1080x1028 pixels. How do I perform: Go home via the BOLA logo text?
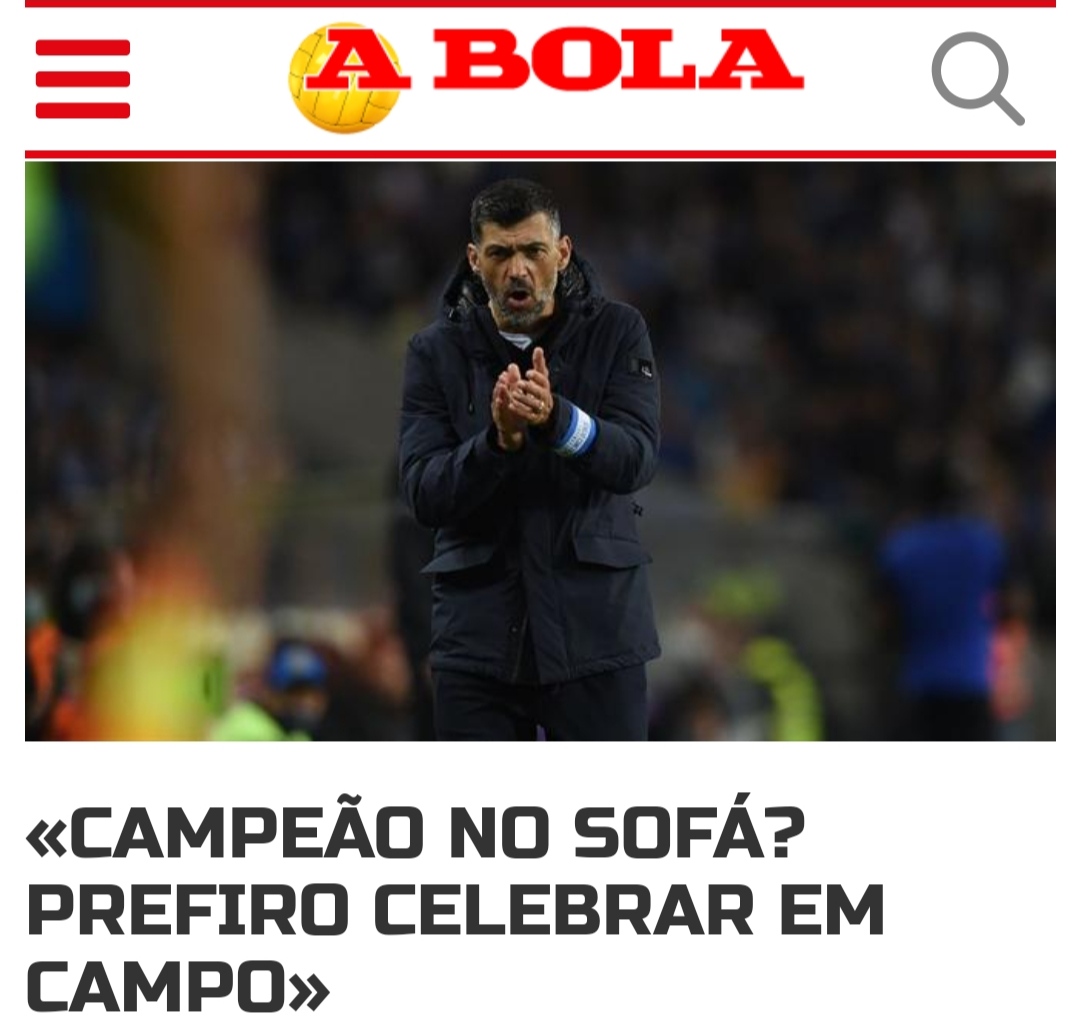[x=618, y=59]
